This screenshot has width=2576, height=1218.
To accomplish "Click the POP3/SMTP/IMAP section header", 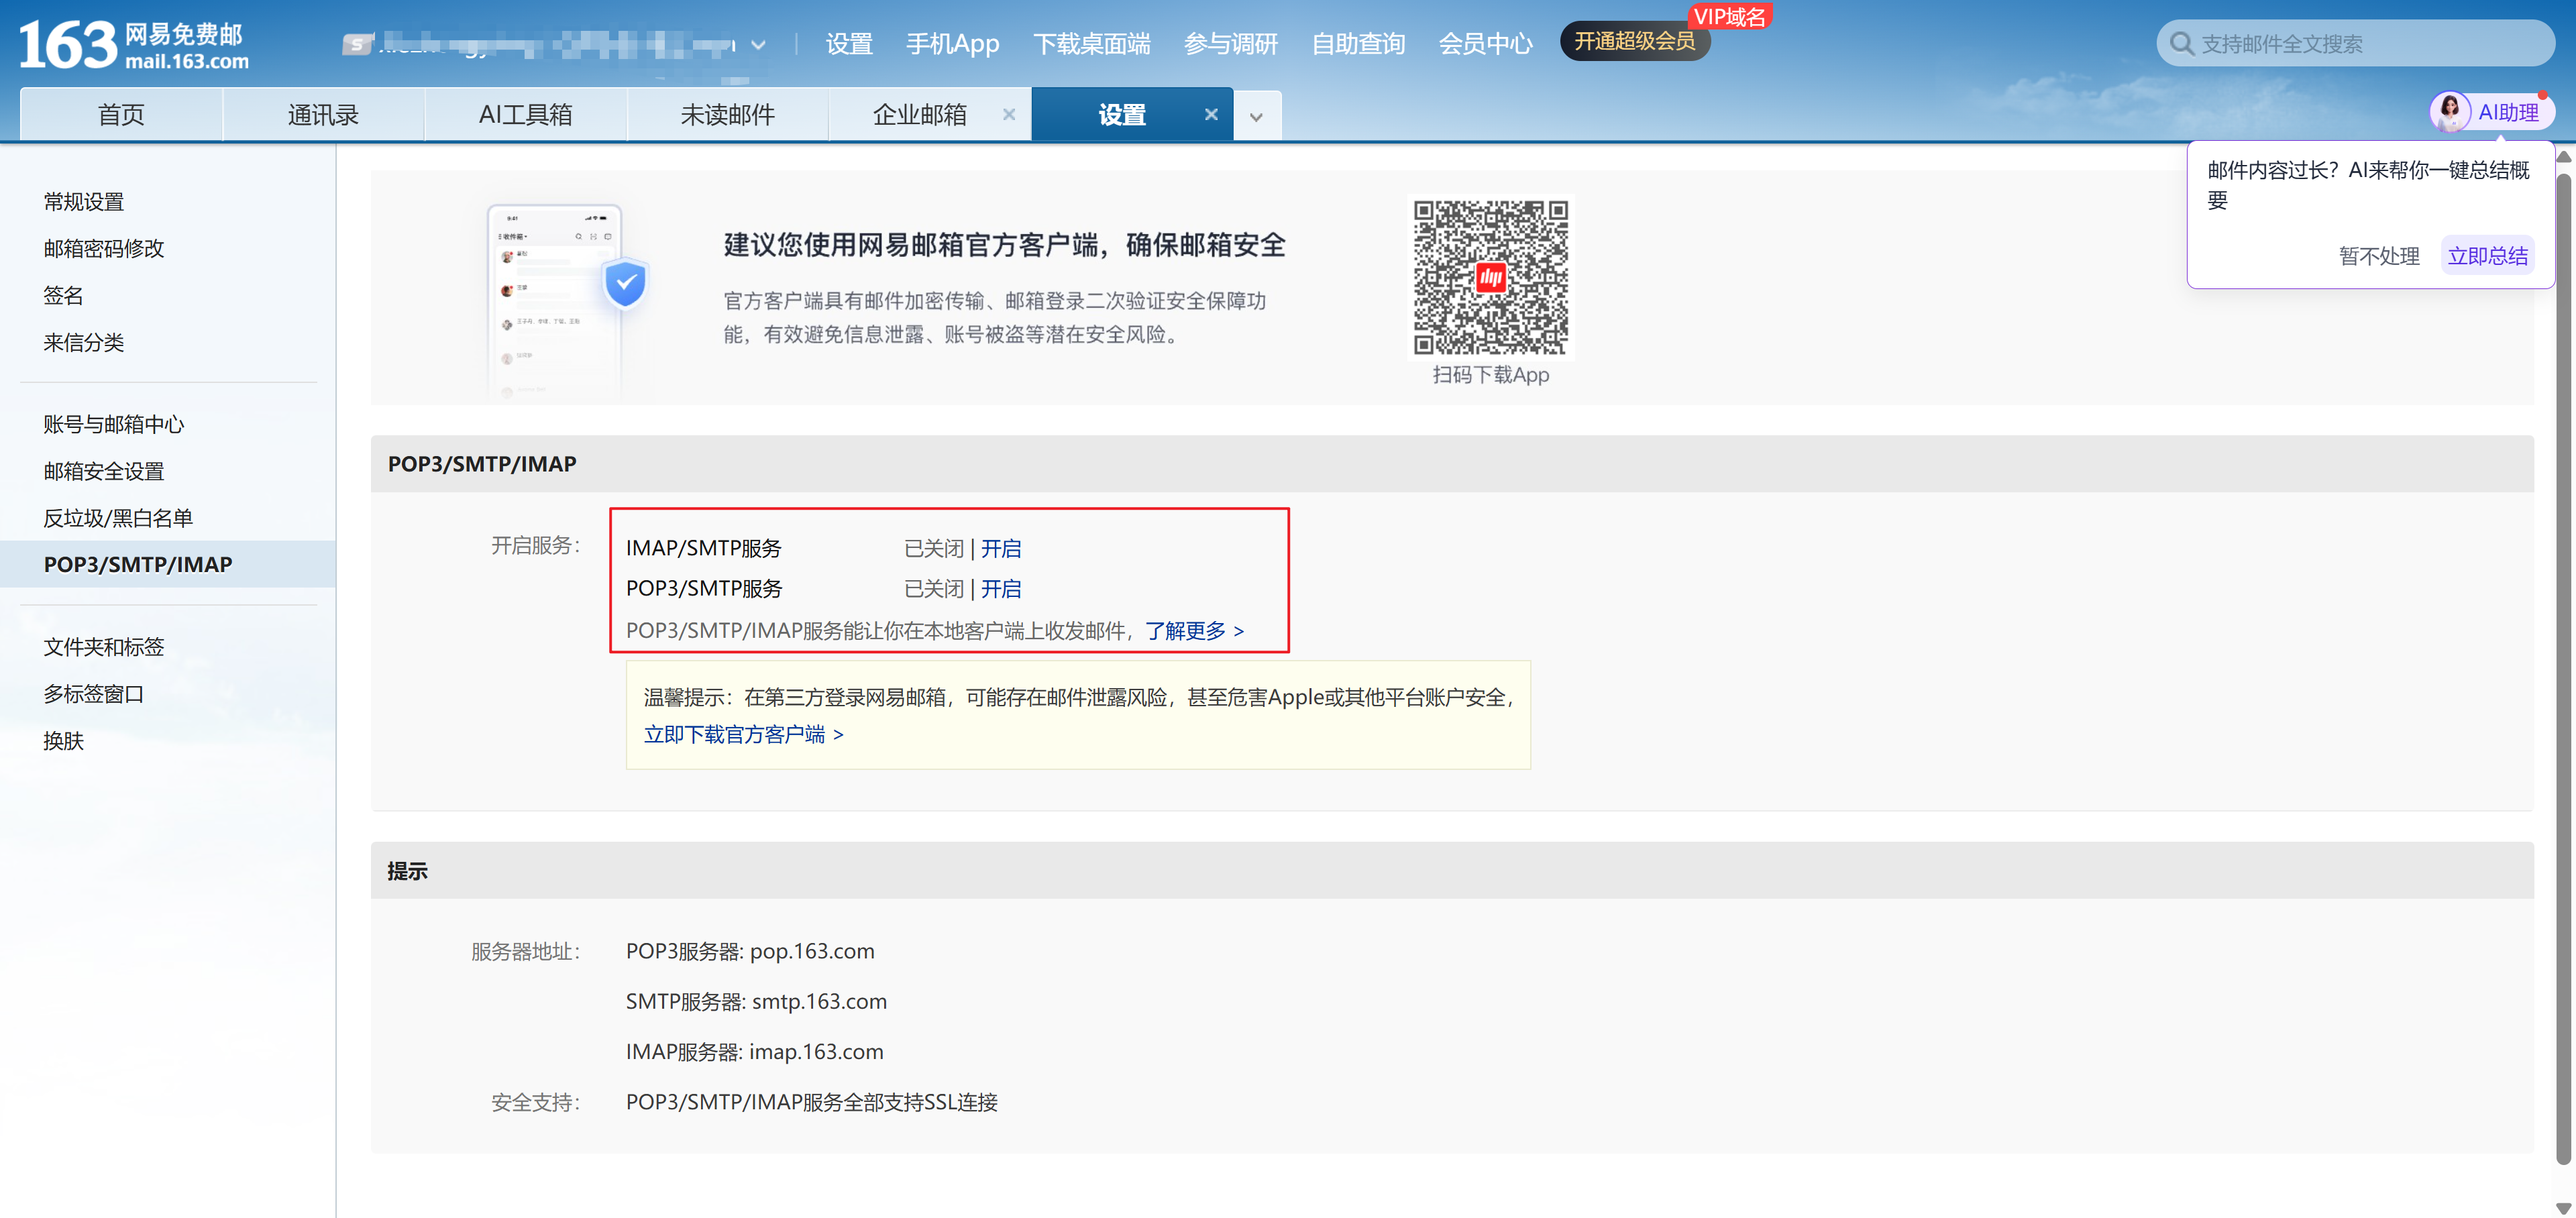I will 1451,464.
